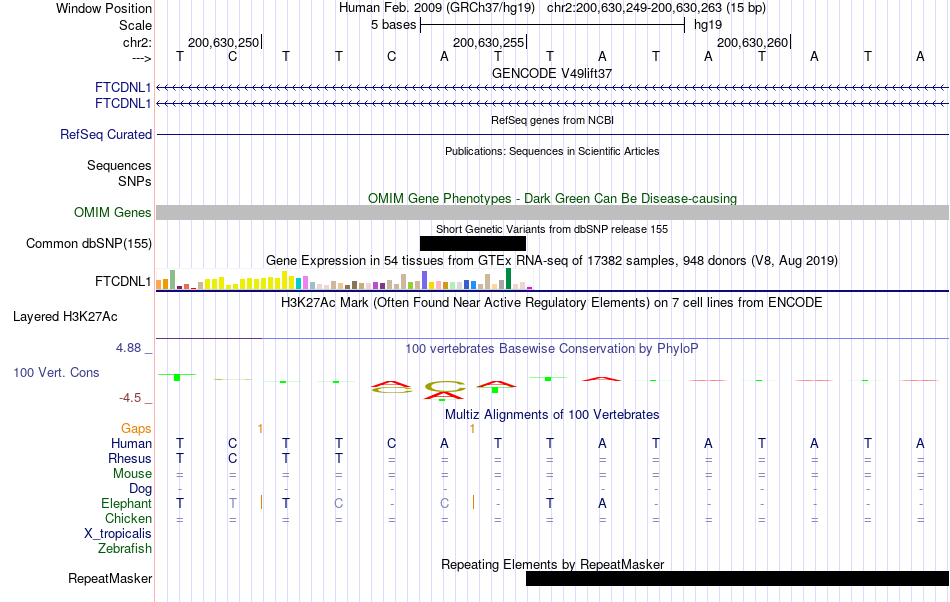Click the black dbSNP variant block
This screenshot has height=602, width=950.
coord(473,243)
